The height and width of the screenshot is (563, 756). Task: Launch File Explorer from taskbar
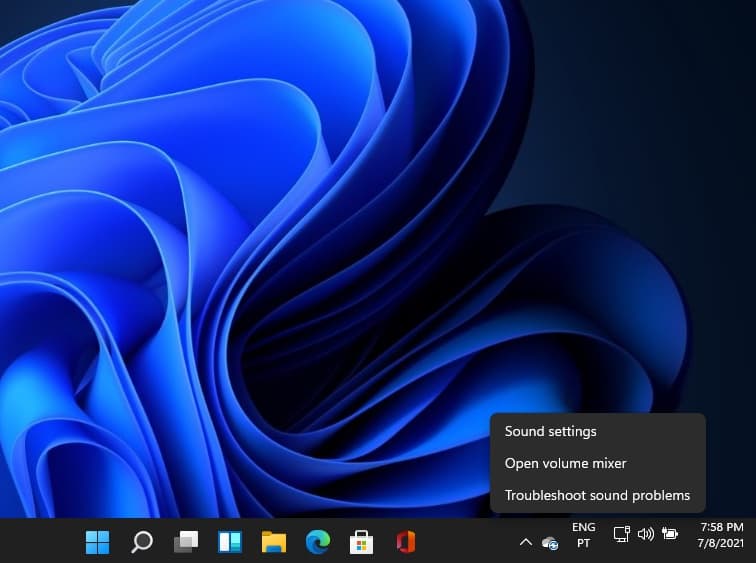[274, 542]
